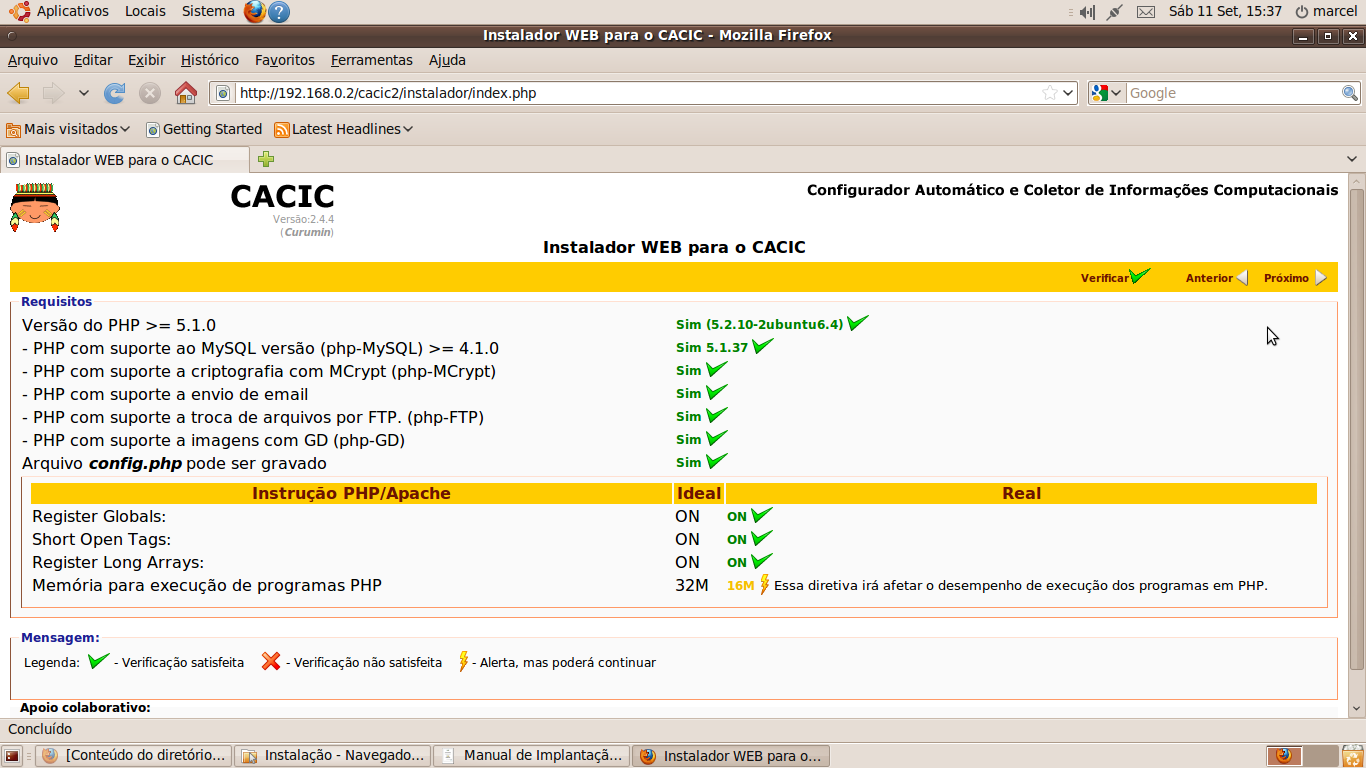
Task: Open a new tab with plus icon
Action: point(266,159)
